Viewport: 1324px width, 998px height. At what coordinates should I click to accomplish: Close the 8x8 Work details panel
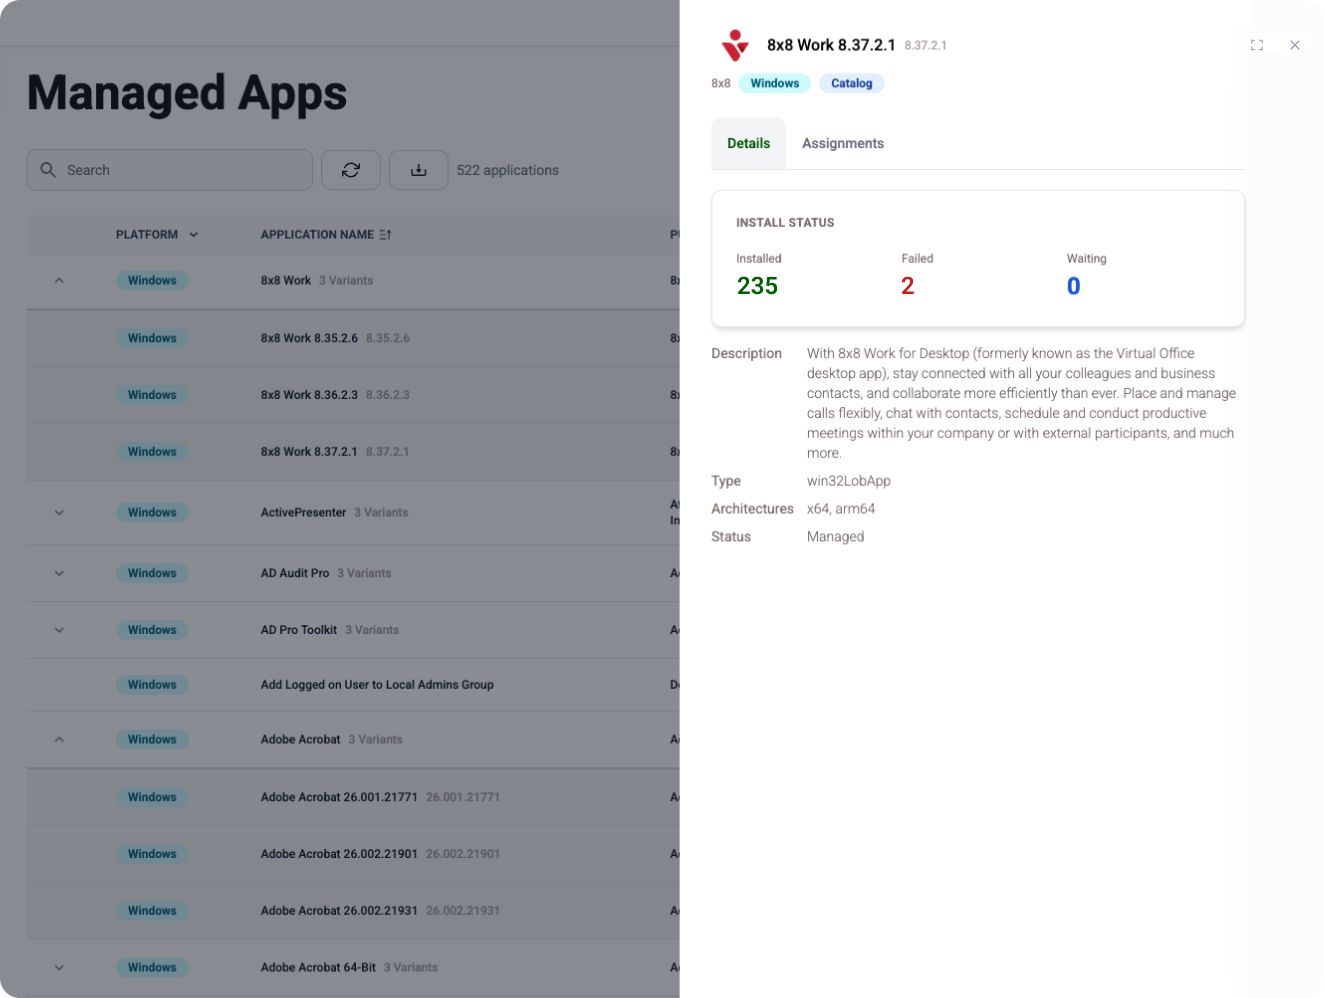[x=1295, y=45]
